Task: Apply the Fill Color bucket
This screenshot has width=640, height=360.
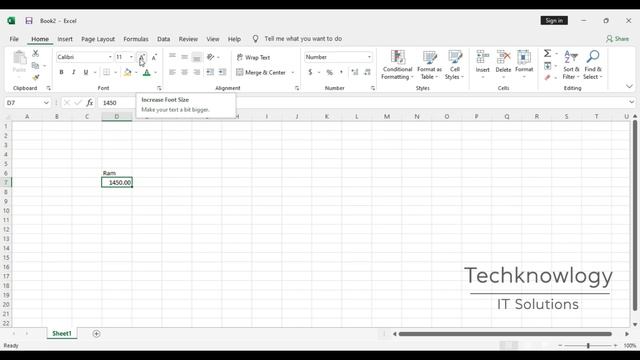Action: coord(127,72)
